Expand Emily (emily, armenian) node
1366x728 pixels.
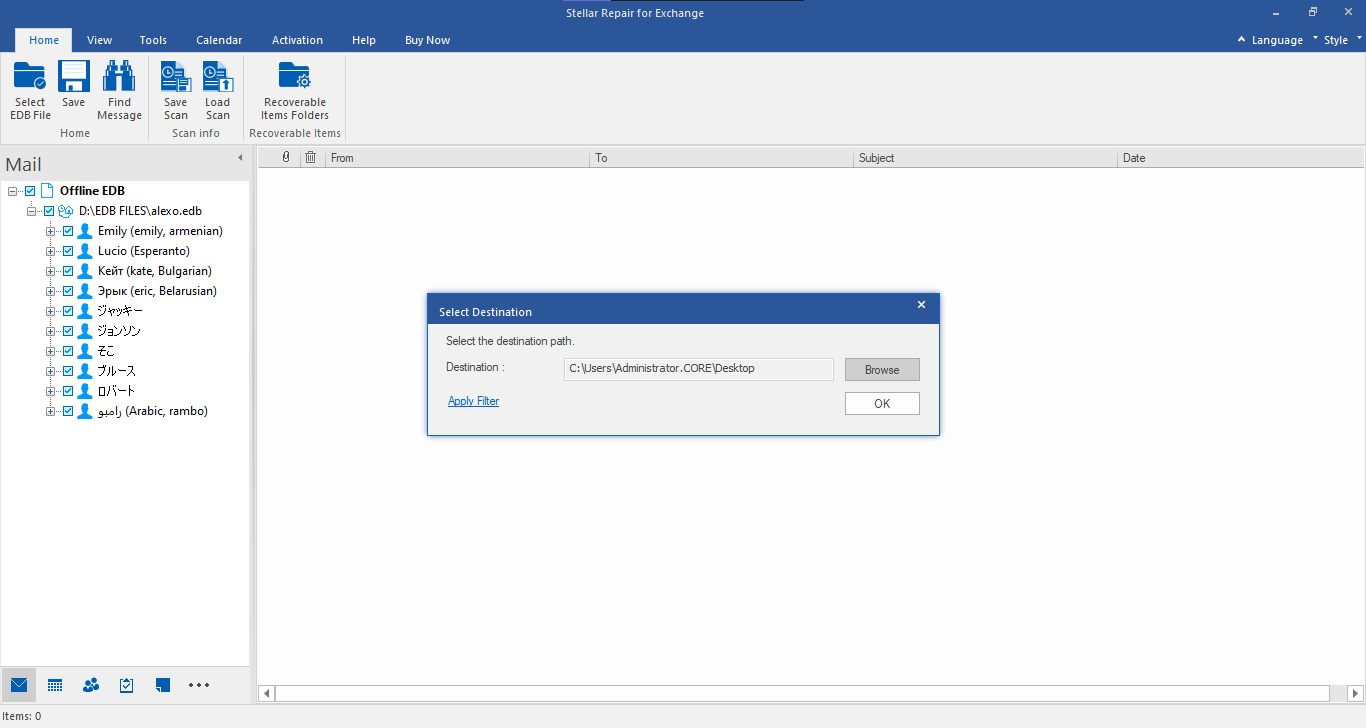(x=50, y=231)
